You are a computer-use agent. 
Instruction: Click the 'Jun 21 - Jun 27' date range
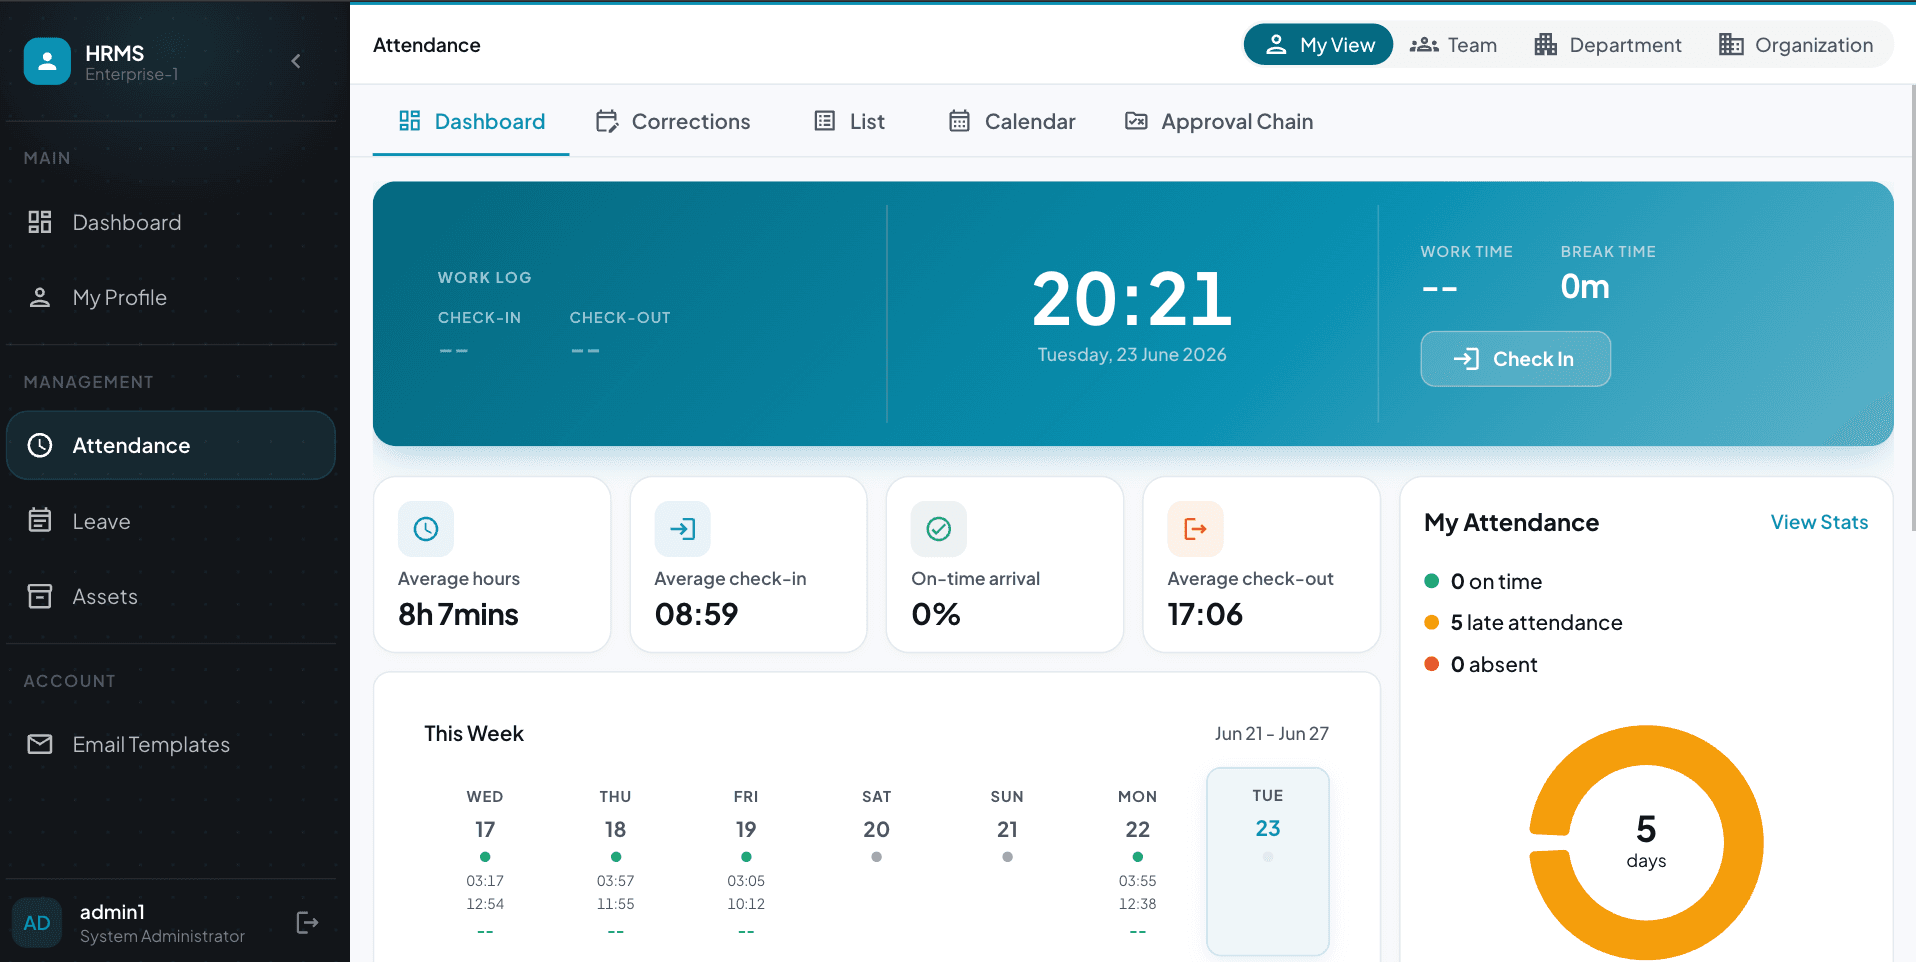[1272, 733]
